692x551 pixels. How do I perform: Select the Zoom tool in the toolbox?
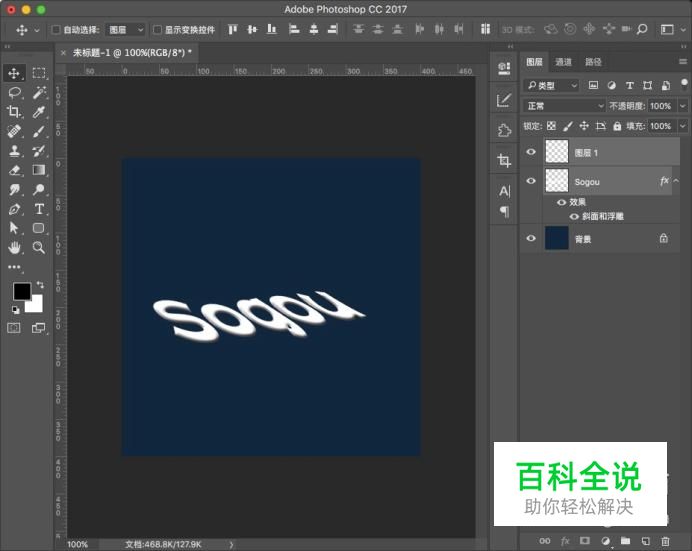(39, 247)
